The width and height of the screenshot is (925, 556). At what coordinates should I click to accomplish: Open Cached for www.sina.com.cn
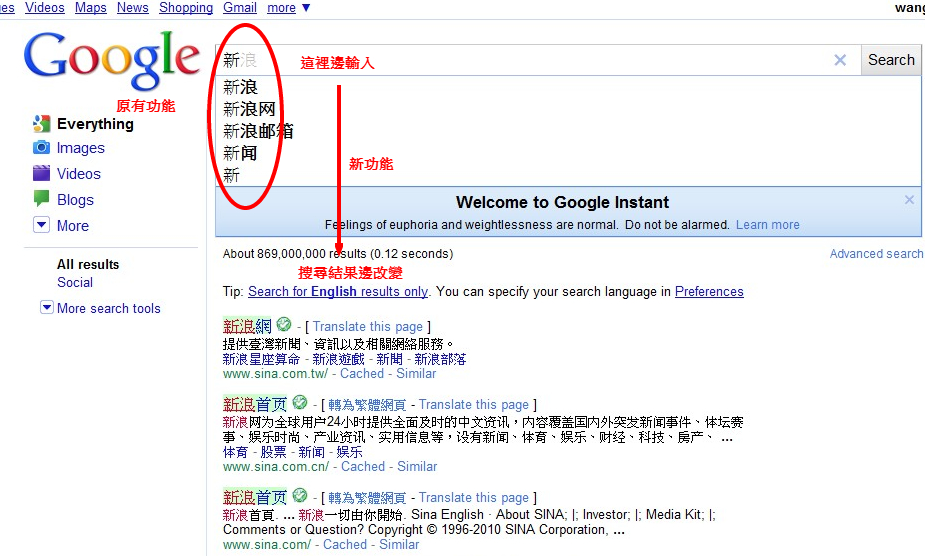(363, 466)
